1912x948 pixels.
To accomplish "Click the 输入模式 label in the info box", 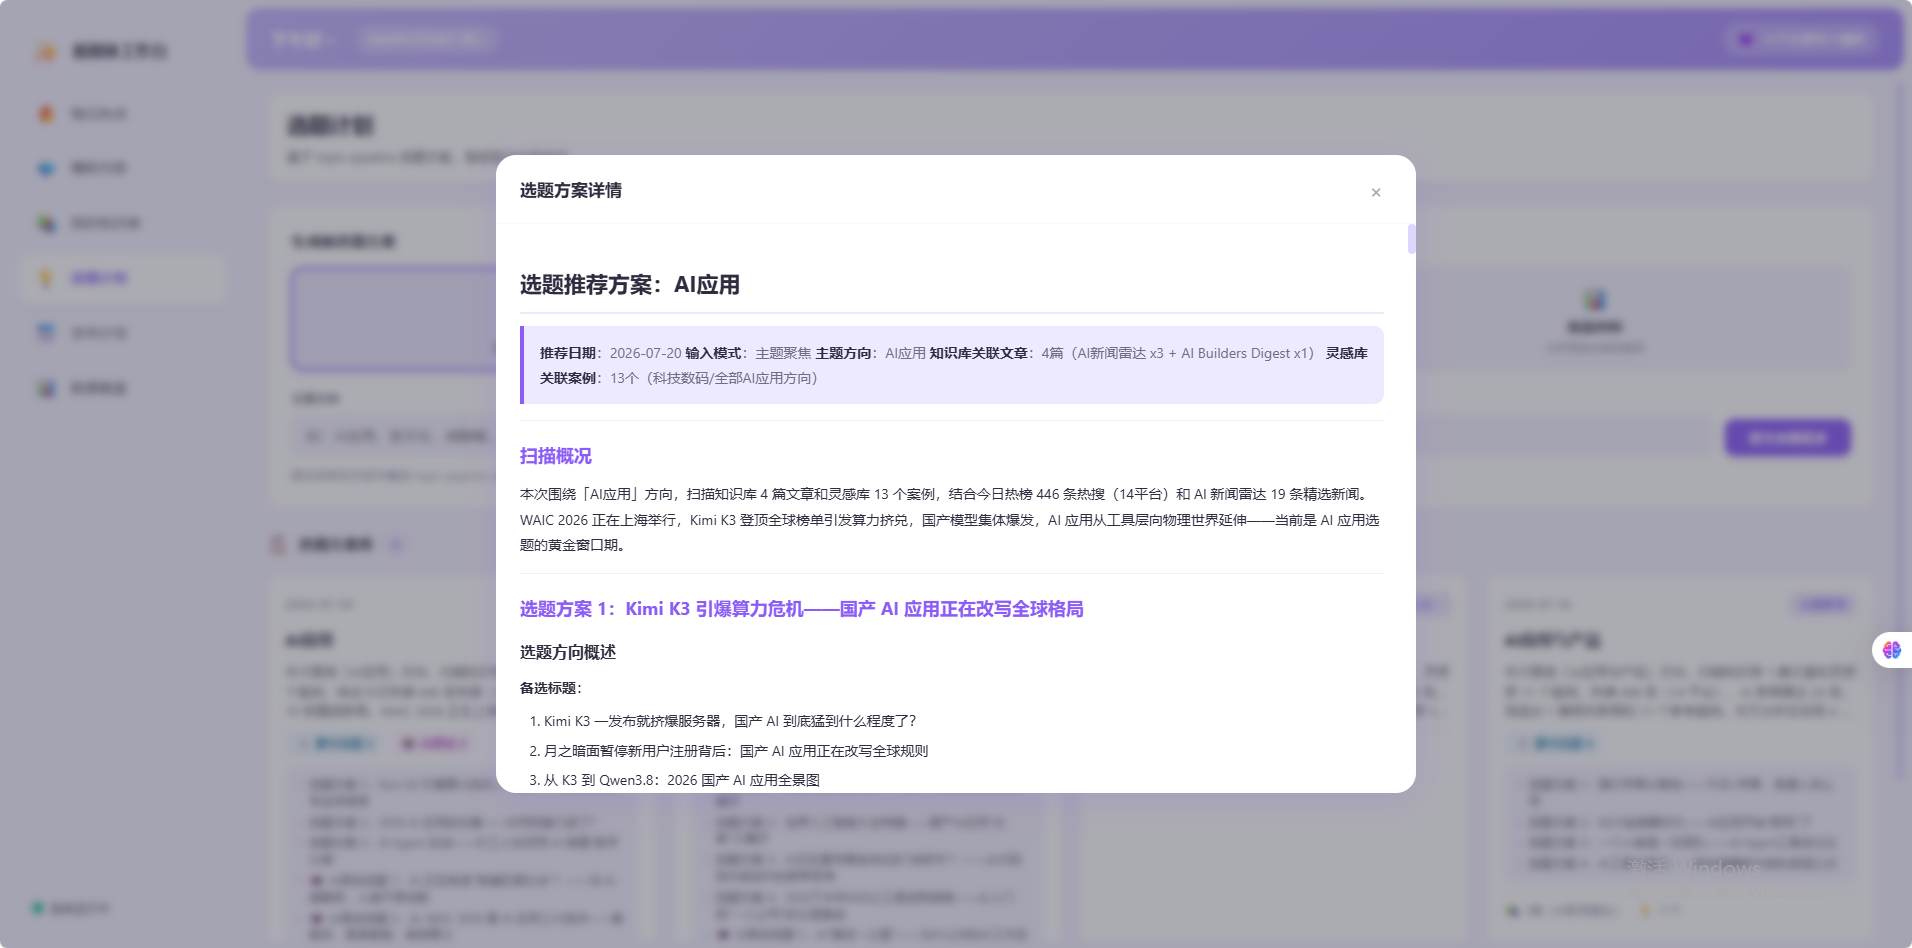I will tap(713, 353).
